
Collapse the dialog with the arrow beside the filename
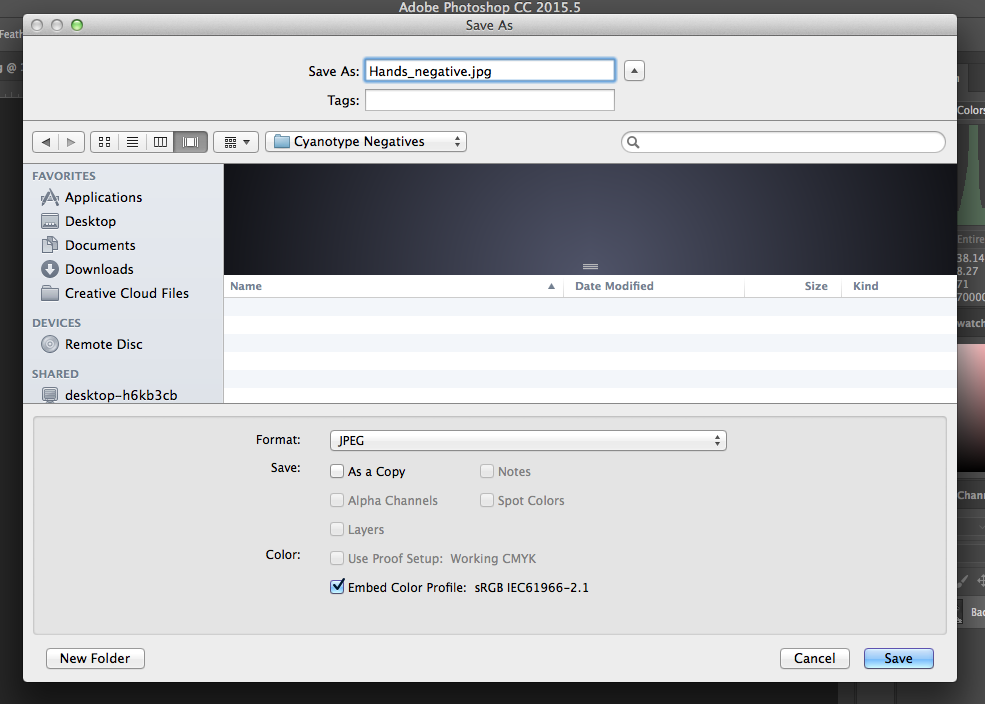(x=634, y=71)
